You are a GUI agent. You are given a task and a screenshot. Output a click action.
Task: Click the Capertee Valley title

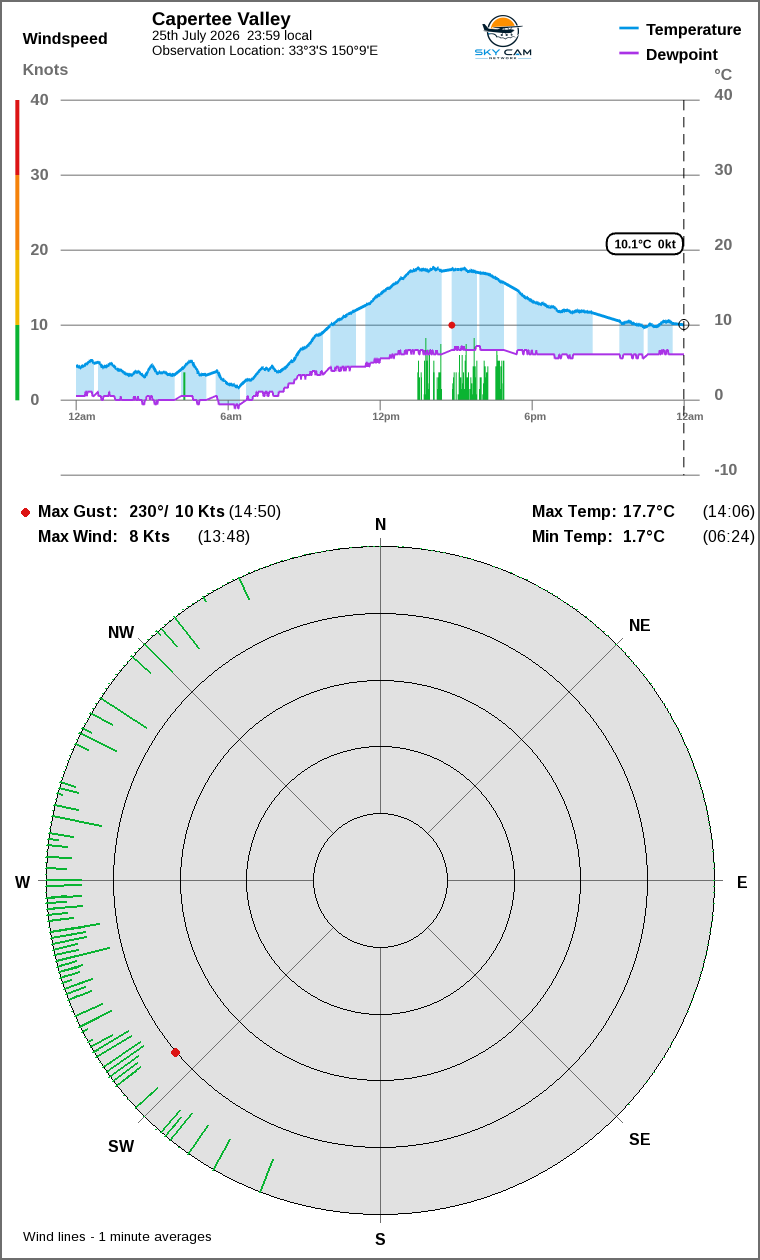click(221, 19)
